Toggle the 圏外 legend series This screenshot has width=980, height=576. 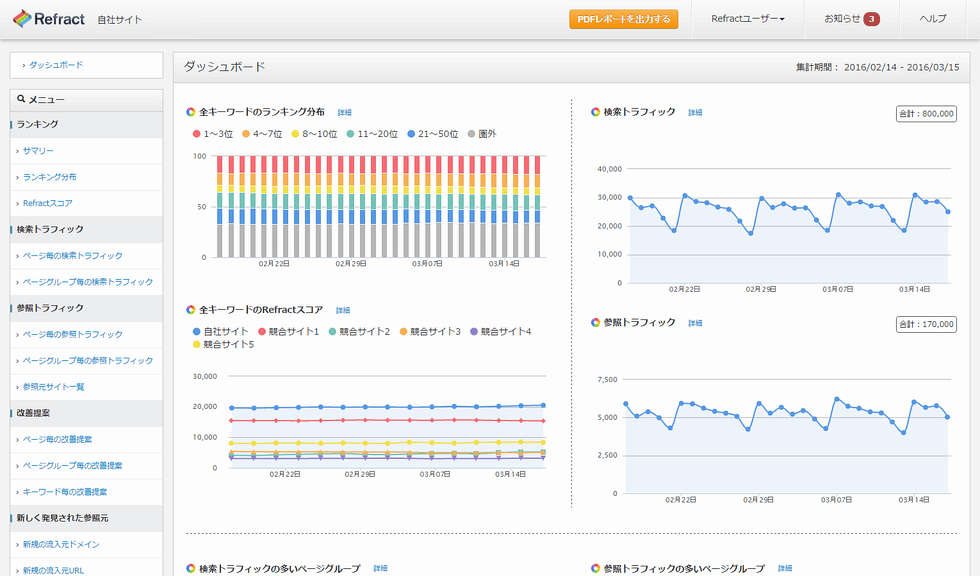point(481,133)
